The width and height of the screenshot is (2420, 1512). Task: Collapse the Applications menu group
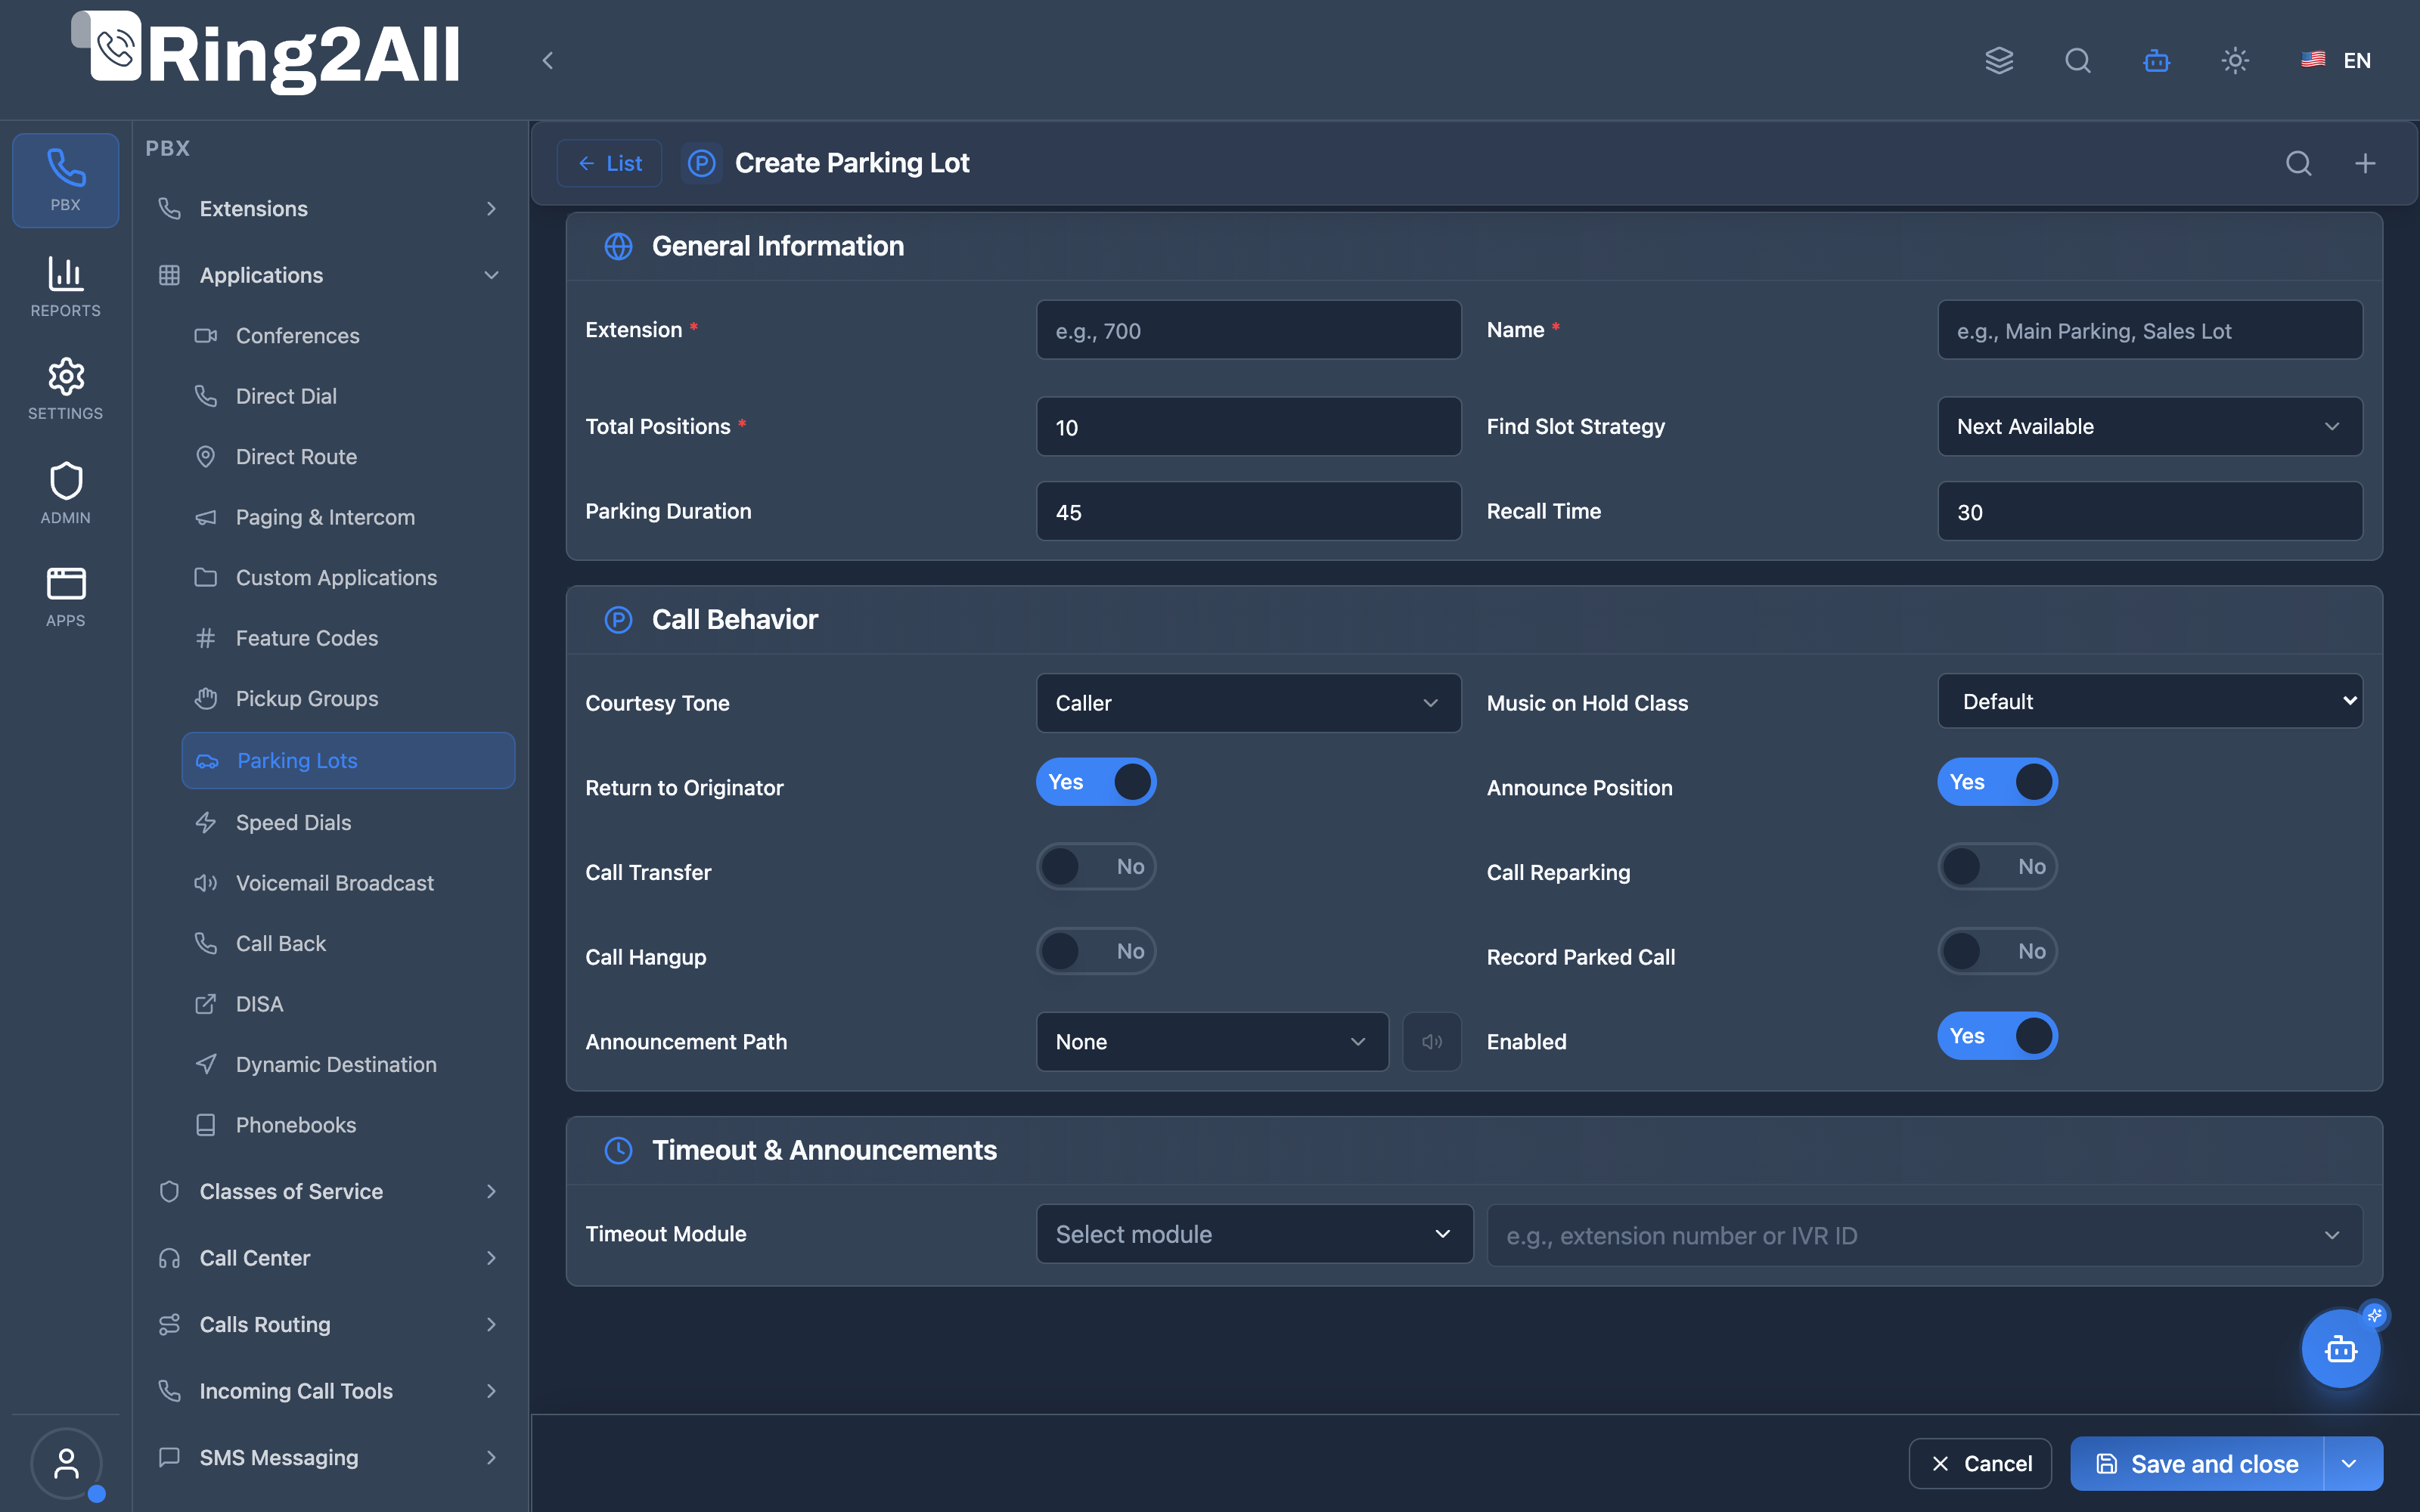[x=329, y=275]
